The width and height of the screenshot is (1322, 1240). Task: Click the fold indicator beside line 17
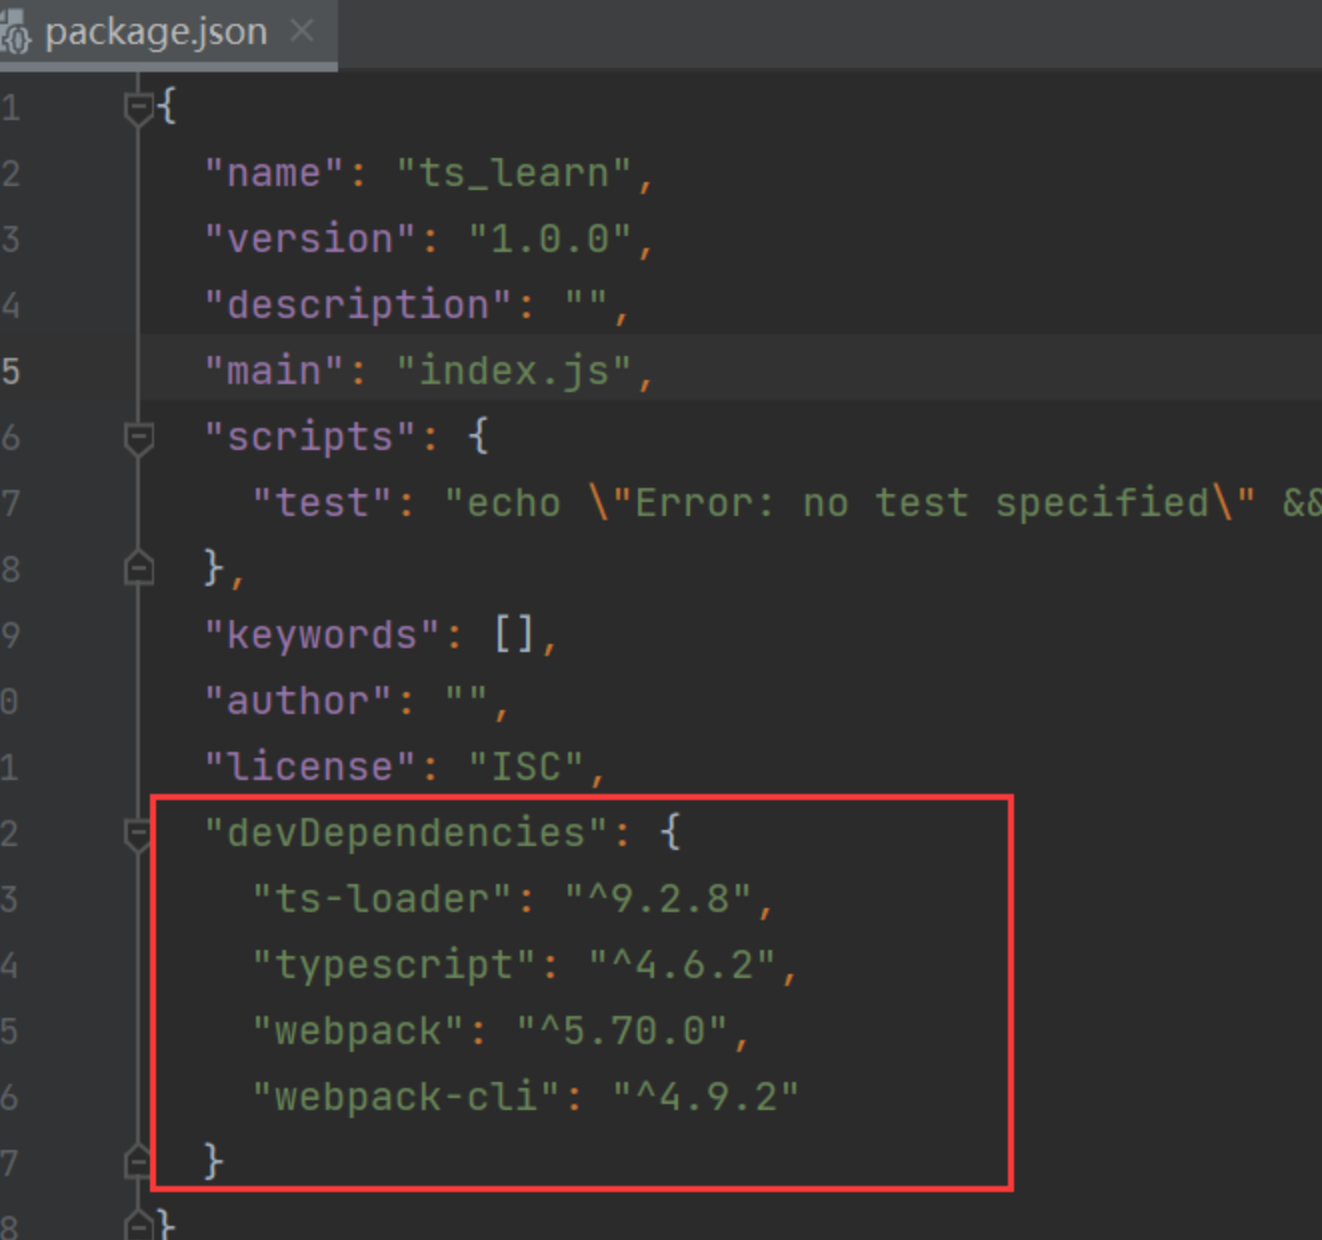coord(137,1161)
